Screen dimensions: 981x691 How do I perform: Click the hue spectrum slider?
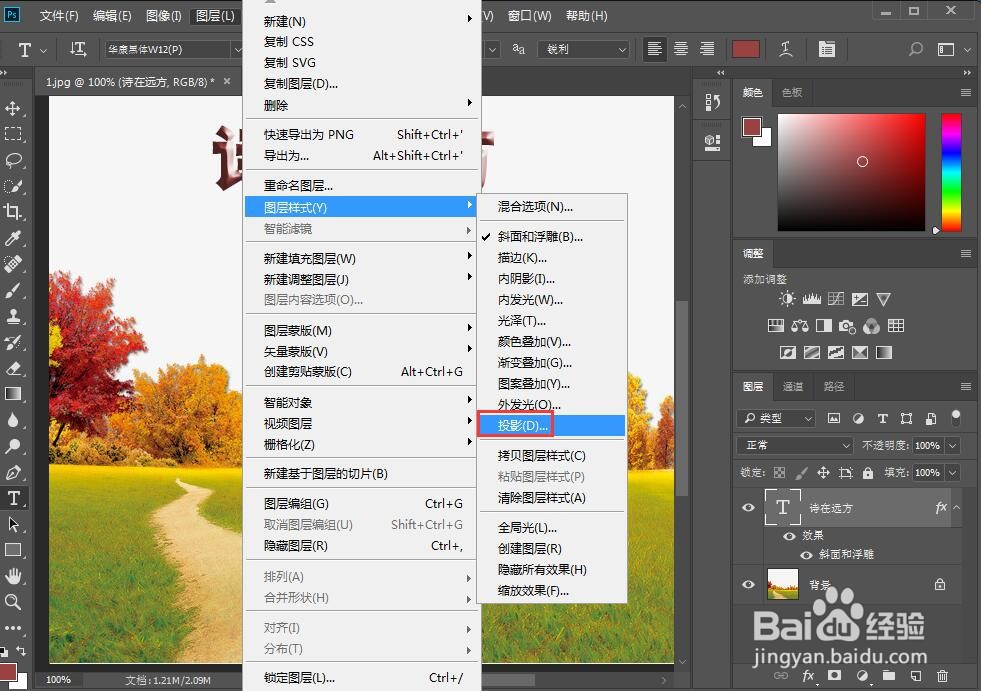[x=952, y=172]
